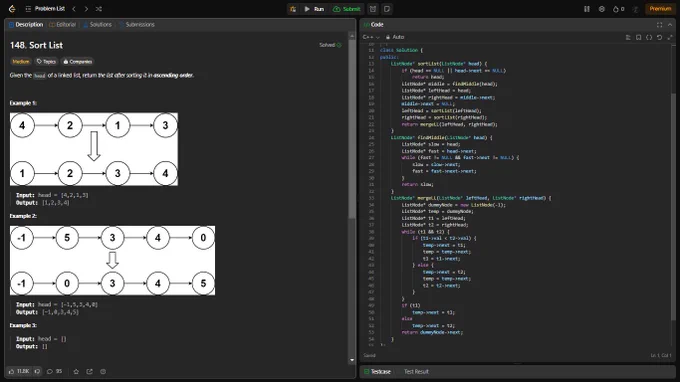Shuffle to a random problem
Screen dimensions: 680x382
(99, 9)
